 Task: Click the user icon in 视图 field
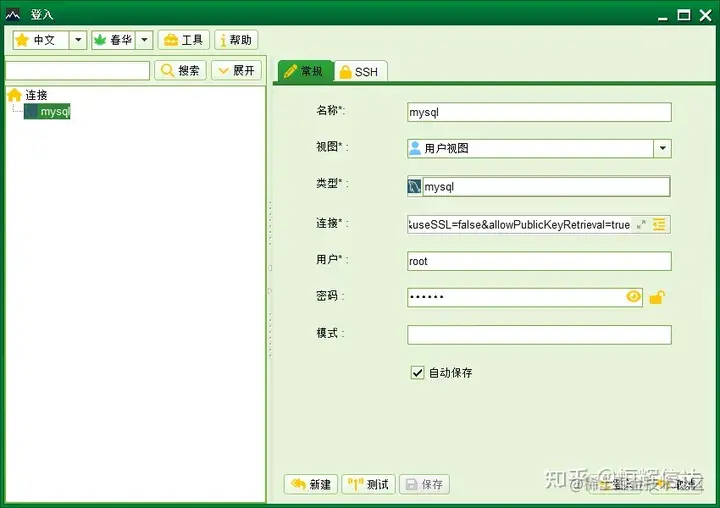tap(415, 148)
